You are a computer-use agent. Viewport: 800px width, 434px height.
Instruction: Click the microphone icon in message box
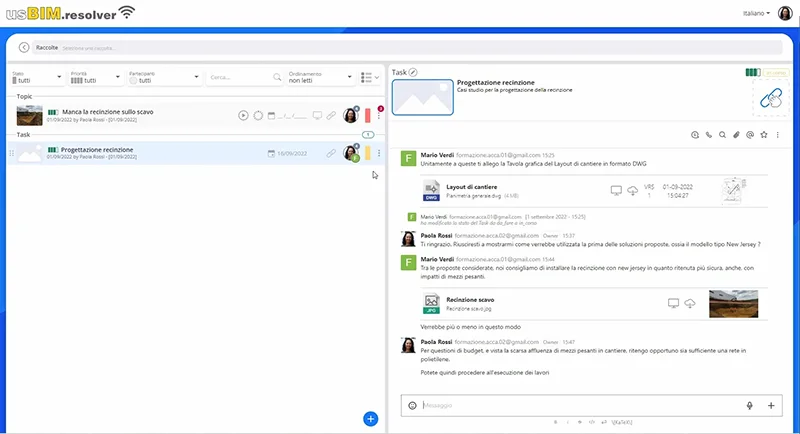749,405
